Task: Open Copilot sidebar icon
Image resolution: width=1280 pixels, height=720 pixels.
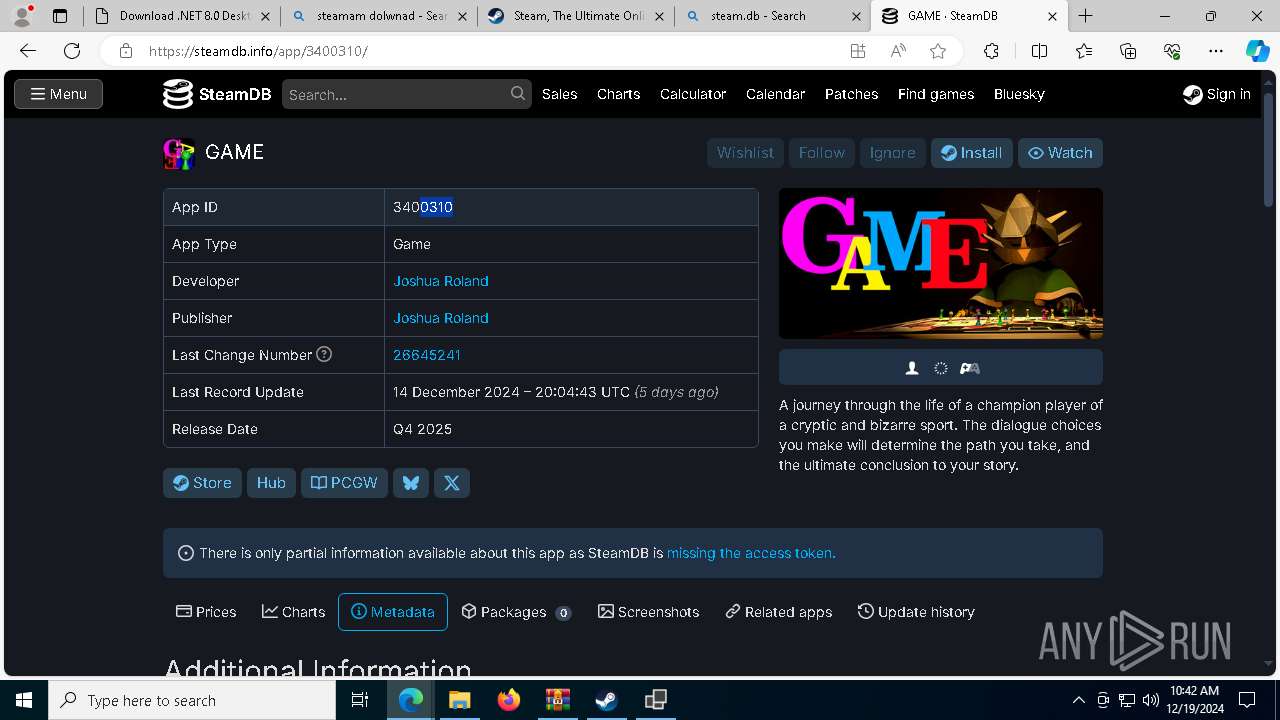Action: click(1257, 51)
